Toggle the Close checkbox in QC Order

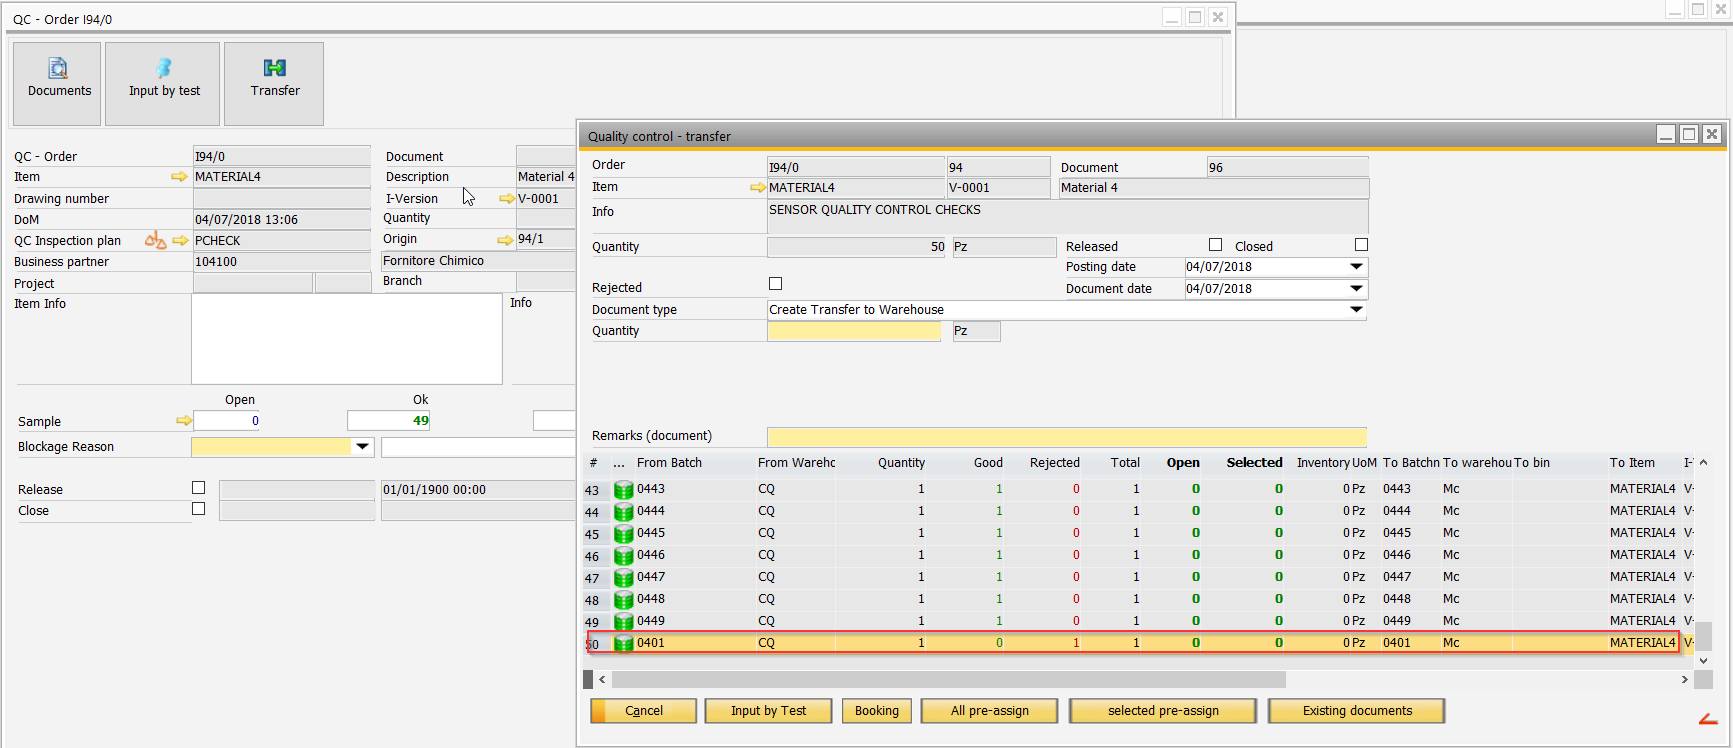[198, 509]
